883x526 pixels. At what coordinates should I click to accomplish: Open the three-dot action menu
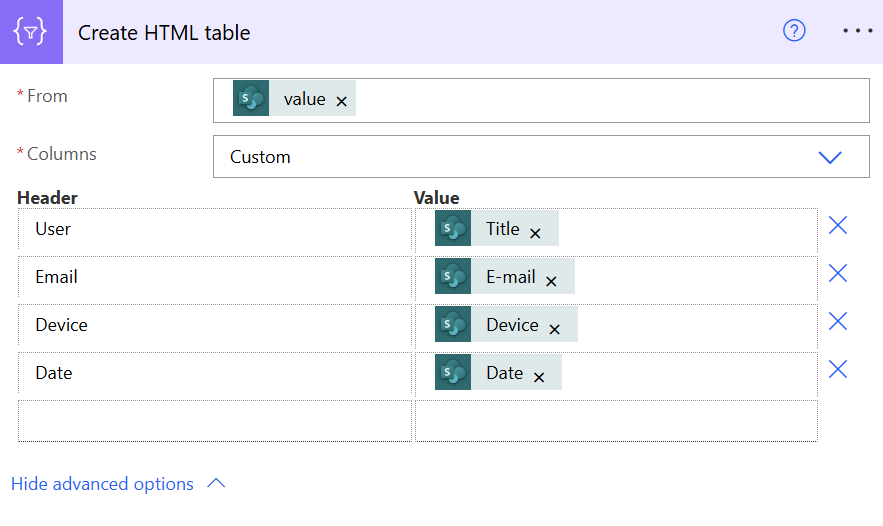click(x=857, y=31)
